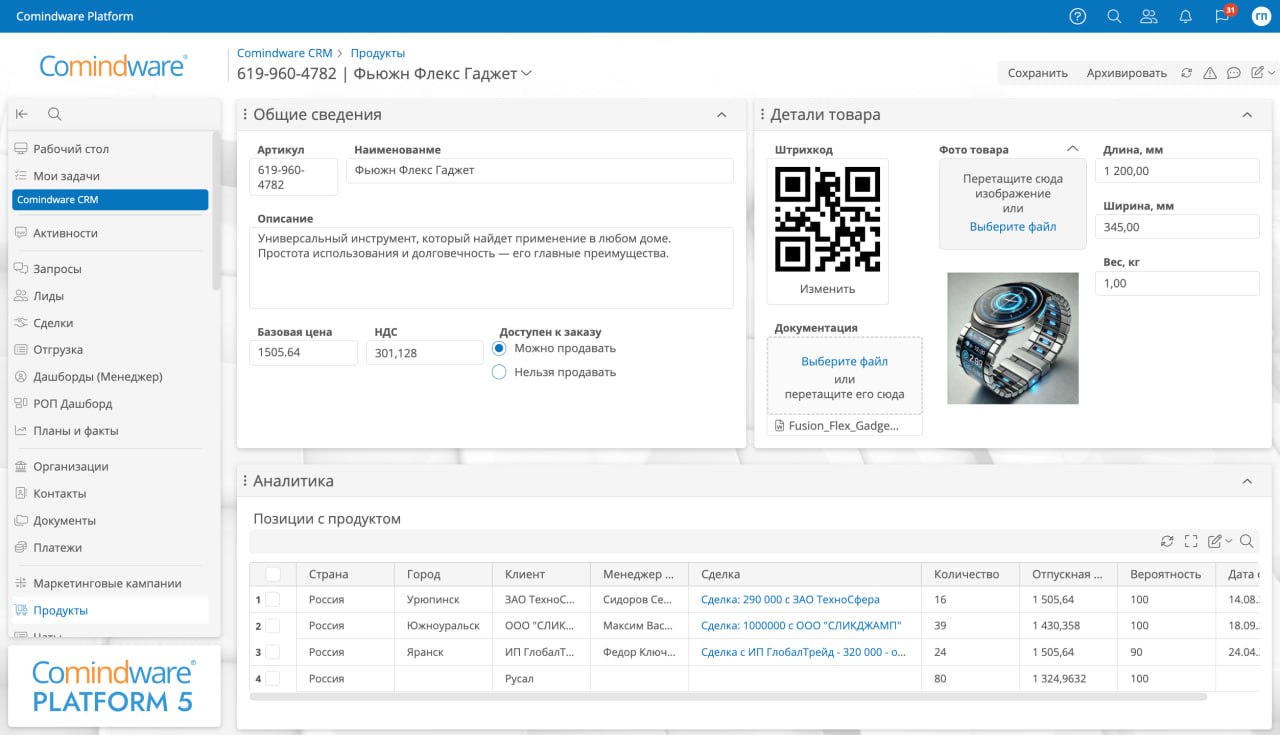This screenshot has height=735, width=1280.
Task: Click Изменить under the barcode
Action: click(828, 289)
